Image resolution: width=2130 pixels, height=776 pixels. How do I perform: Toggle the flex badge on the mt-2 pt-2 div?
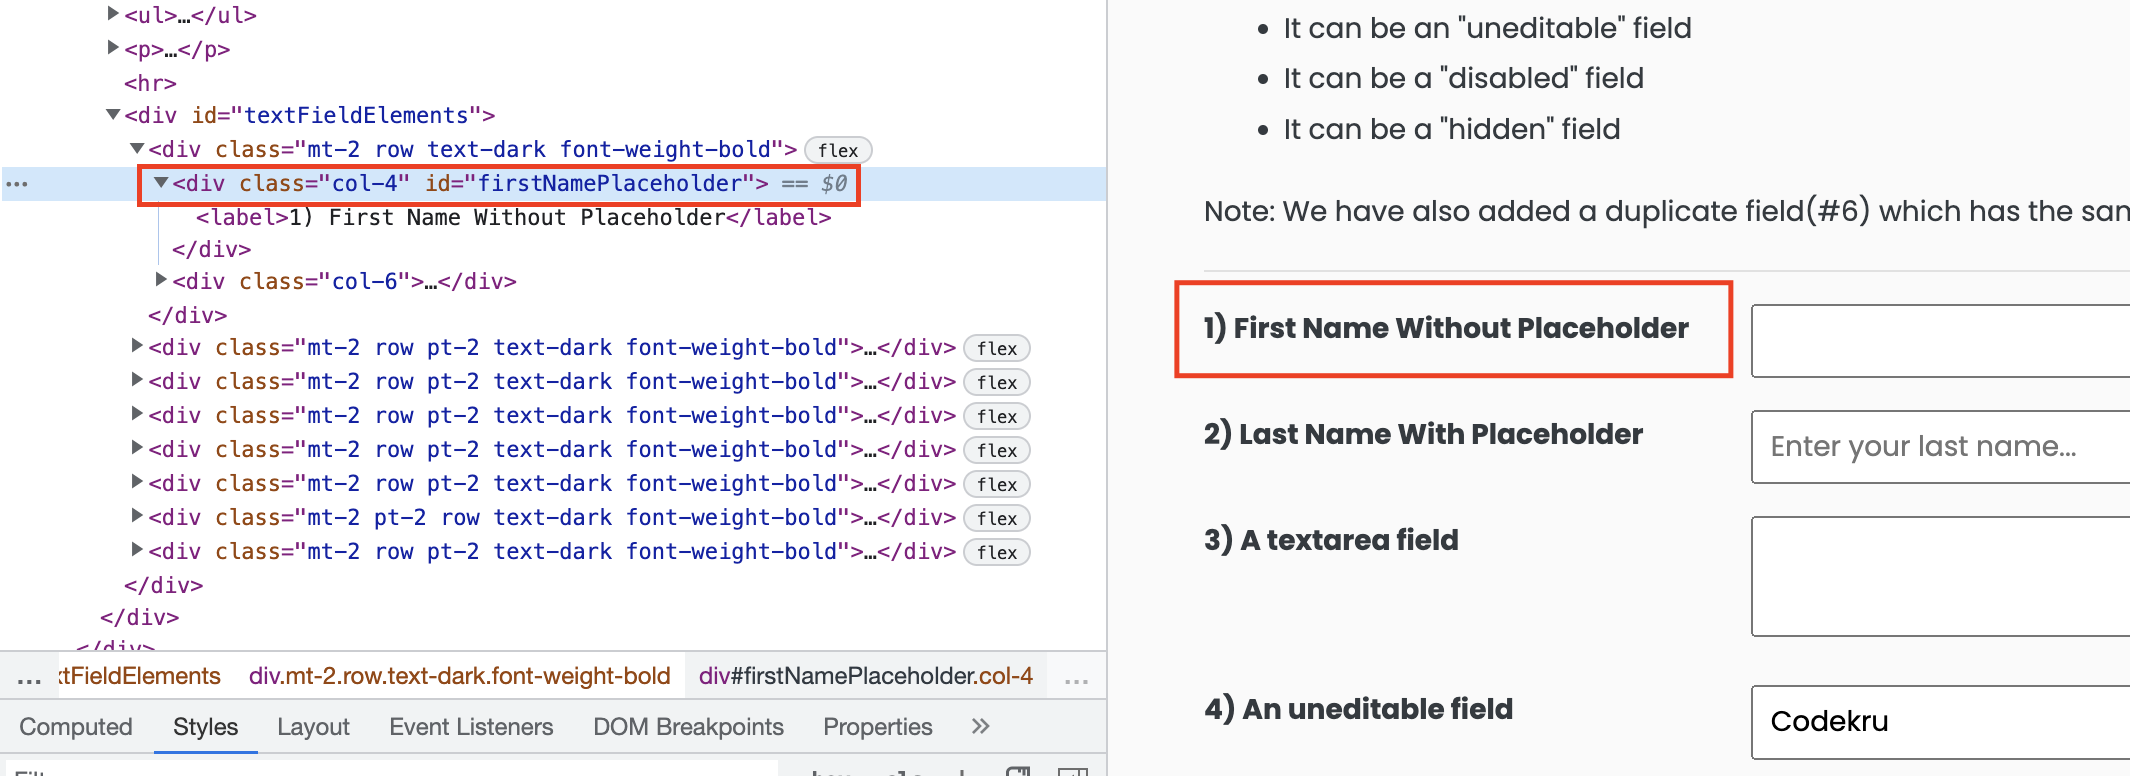point(996,518)
